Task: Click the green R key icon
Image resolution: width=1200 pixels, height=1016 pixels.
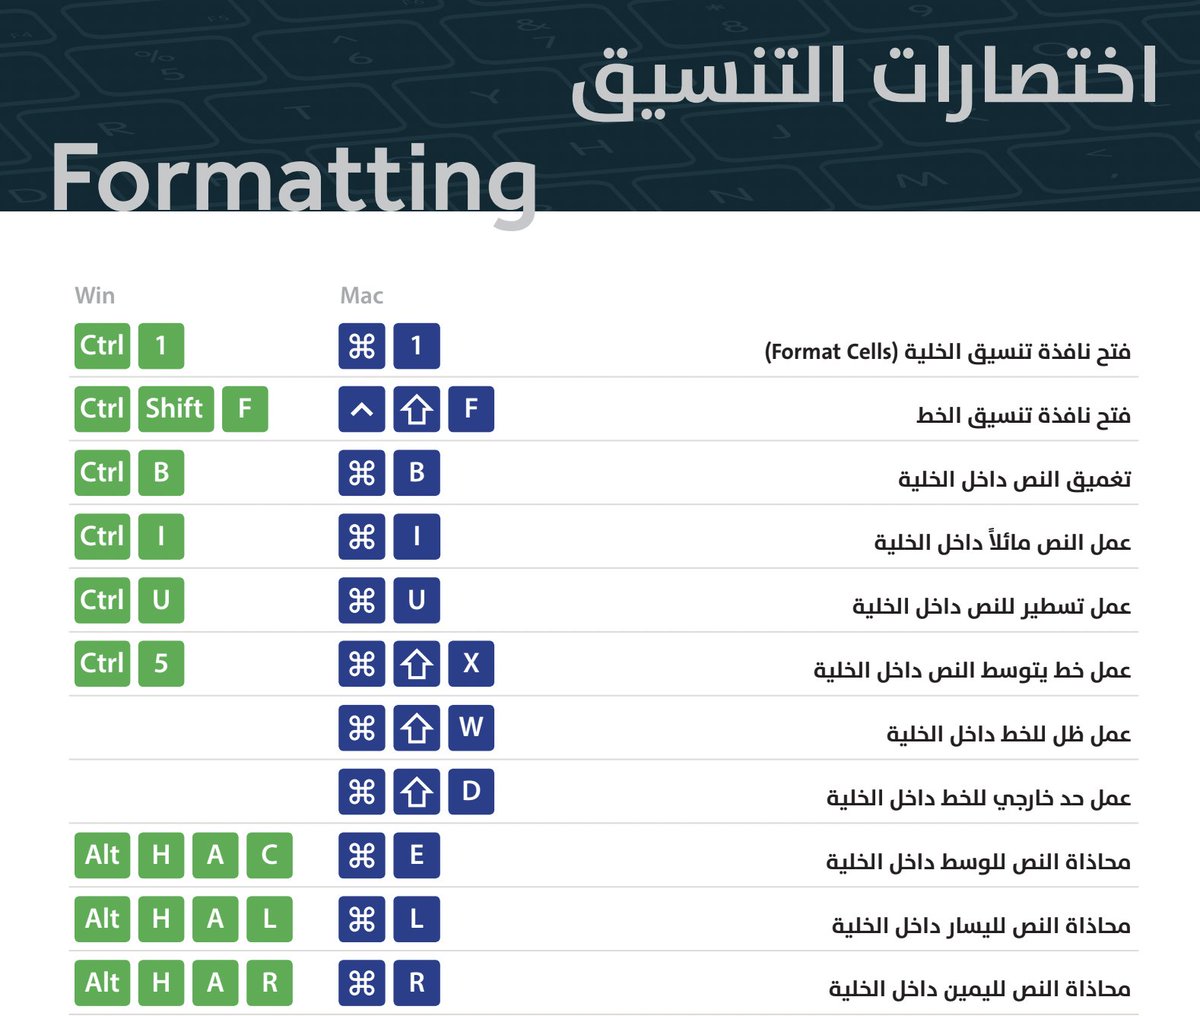Action: click(x=269, y=983)
